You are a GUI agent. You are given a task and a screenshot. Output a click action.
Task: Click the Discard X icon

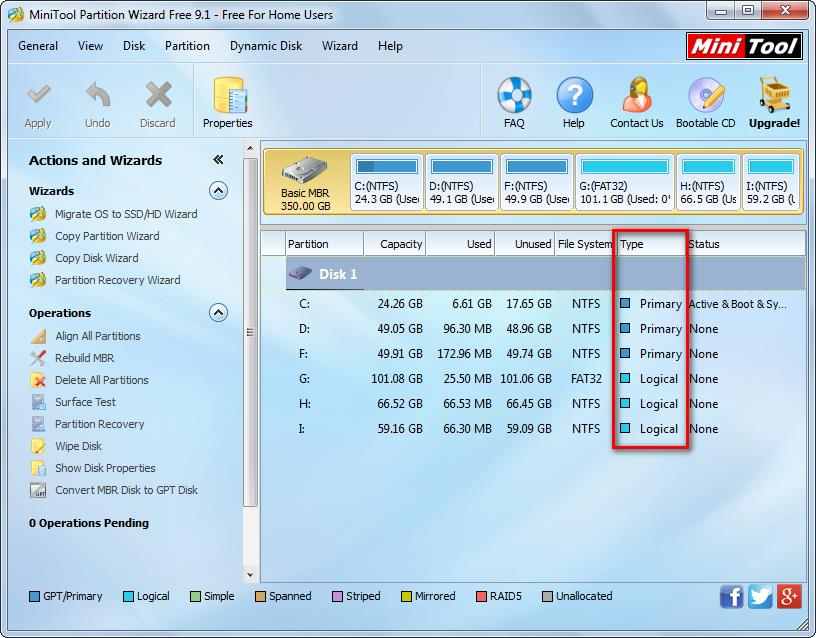pyautogui.click(x=158, y=95)
